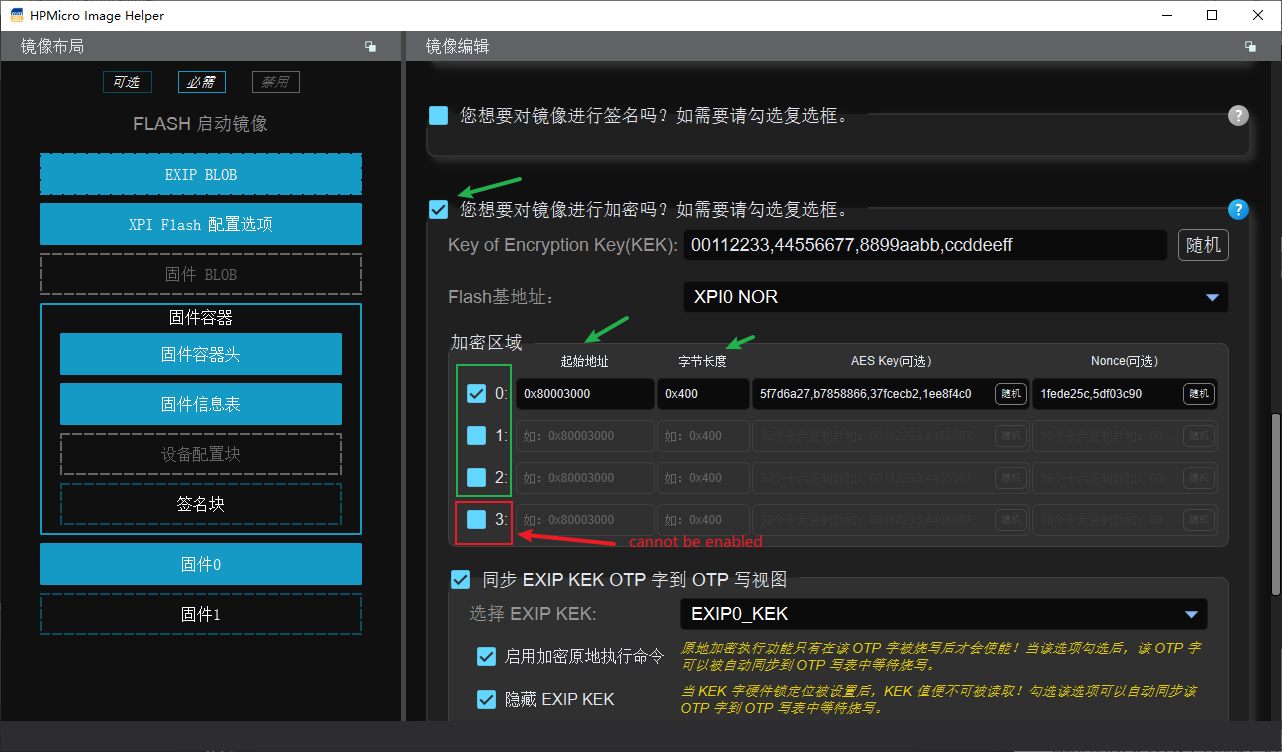1282x752 pixels.
Task: Uncheck 隐藏 EXIP KEK option
Action: point(486,699)
